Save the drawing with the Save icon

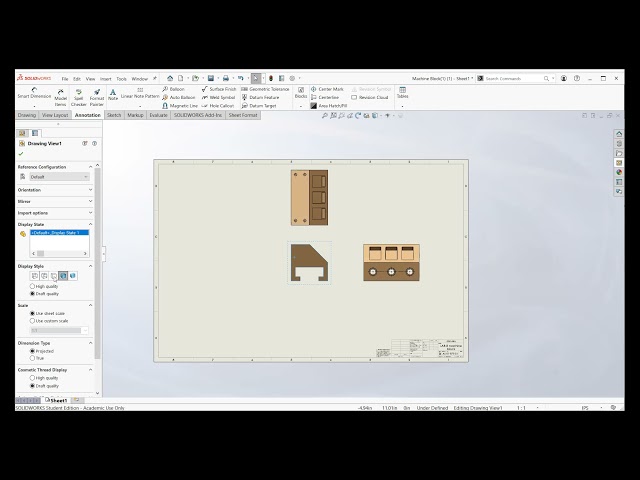[x=211, y=78]
